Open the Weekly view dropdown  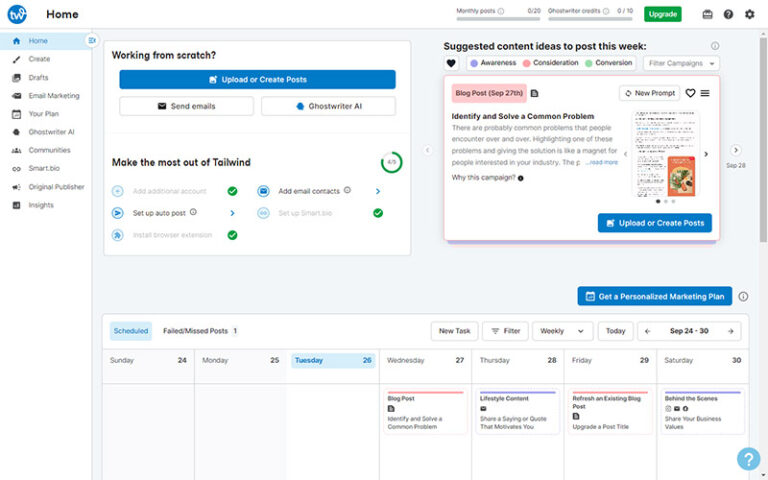(562, 331)
